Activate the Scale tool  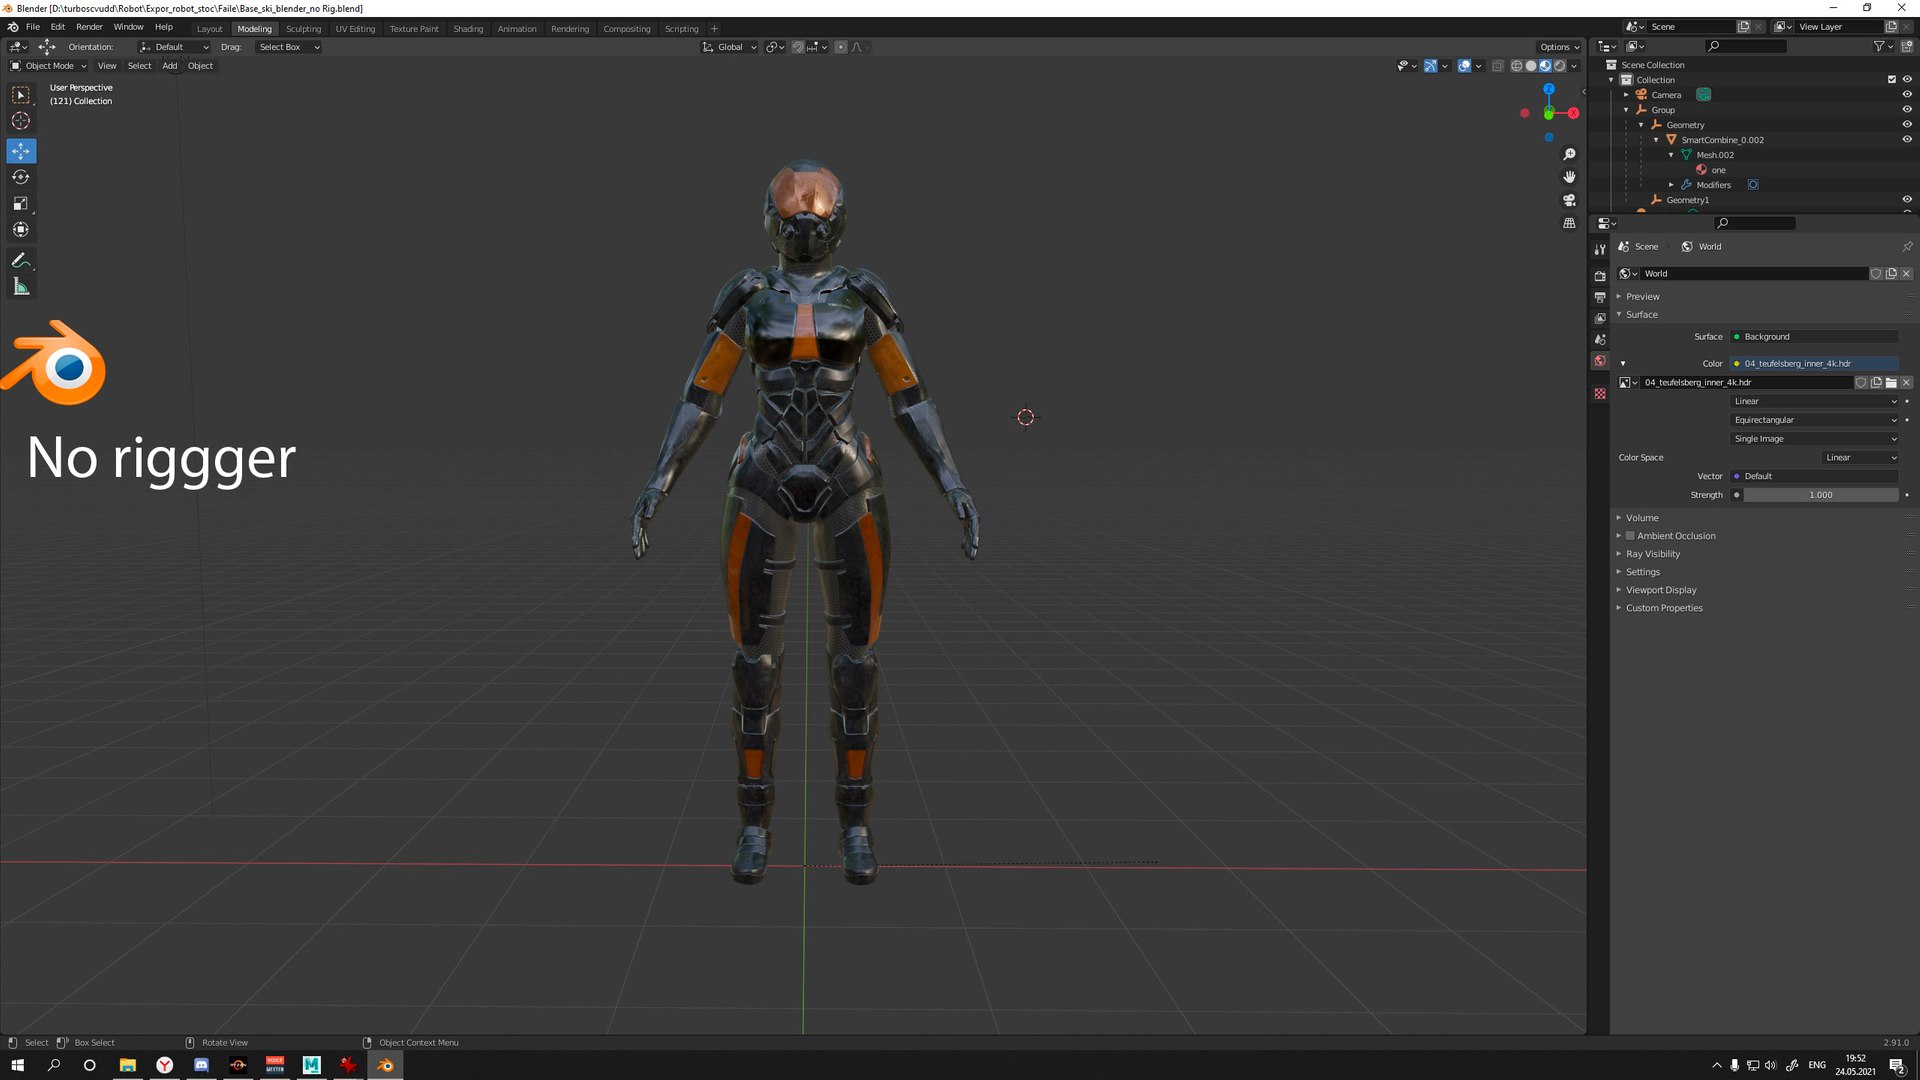(21, 203)
